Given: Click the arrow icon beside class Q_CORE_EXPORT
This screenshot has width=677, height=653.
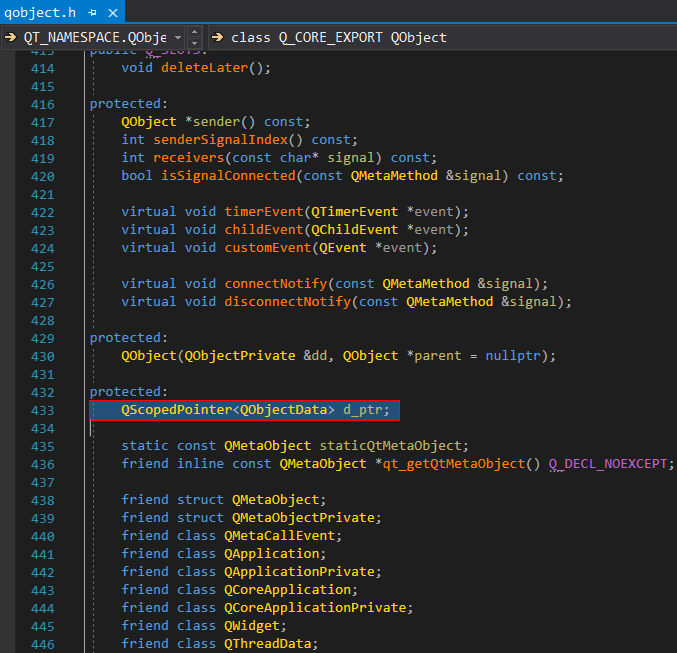Looking at the screenshot, I should (218, 38).
